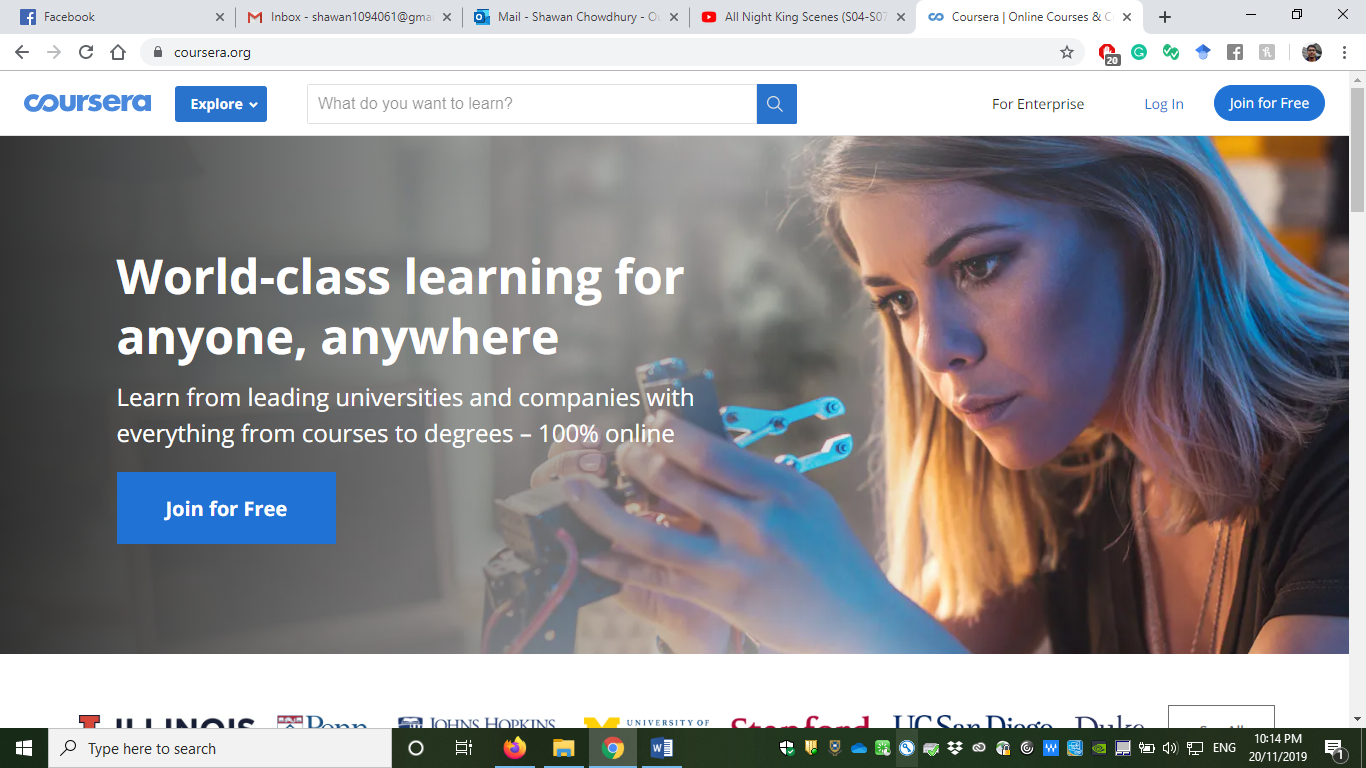
Task: Go to the browser home page icon
Action: coord(118,52)
